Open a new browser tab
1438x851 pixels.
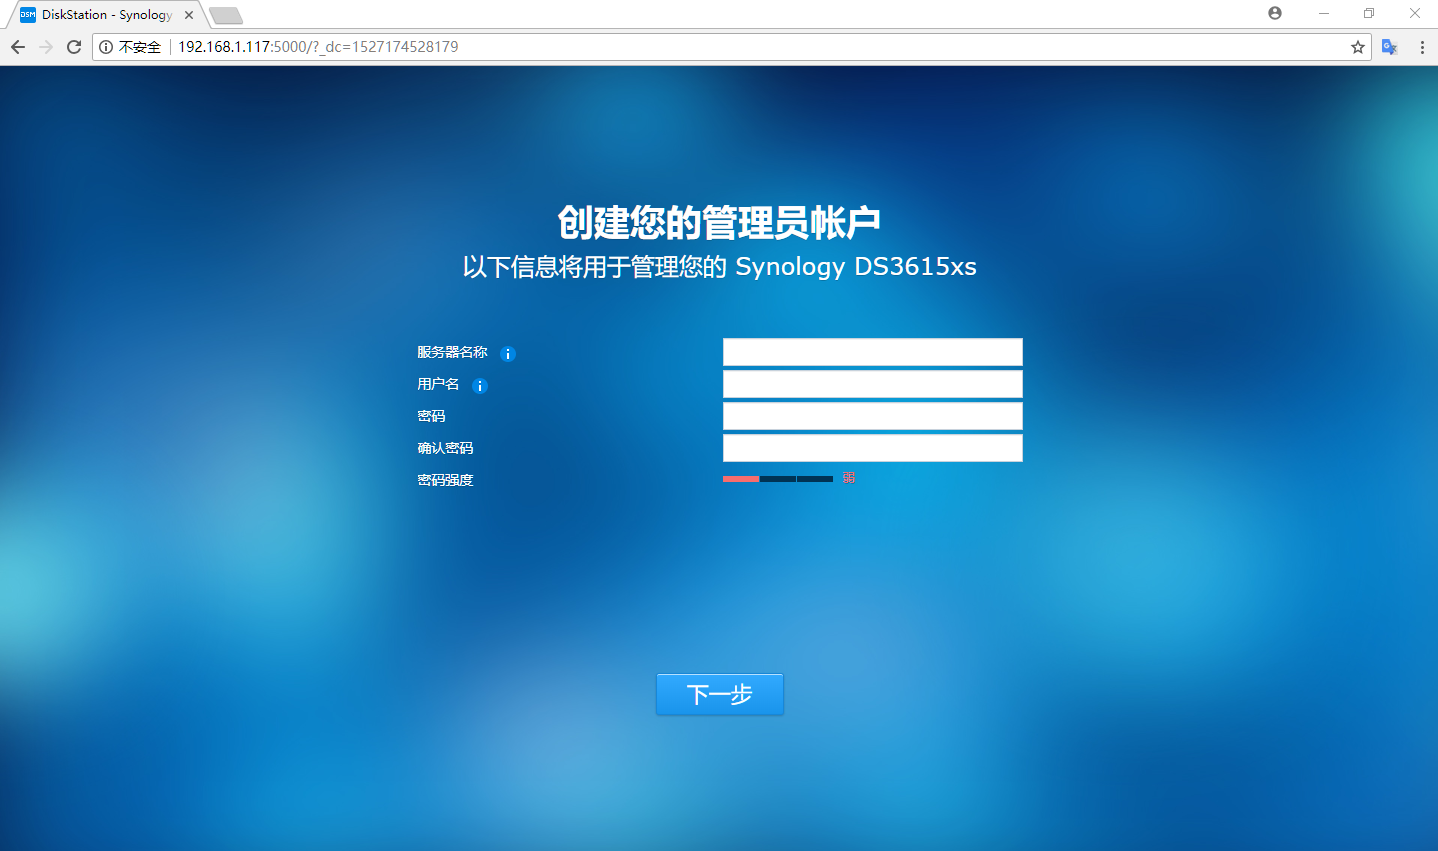[x=226, y=15]
